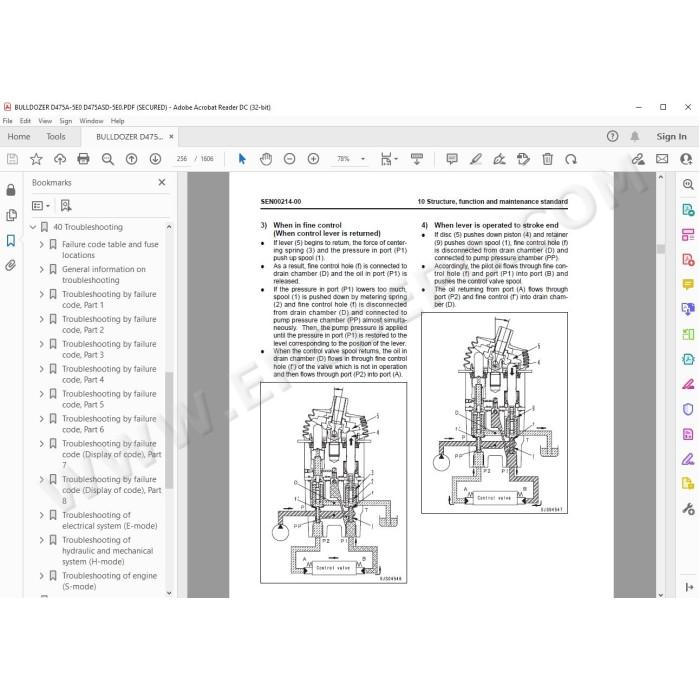Open notifications bell
This screenshot has width=700, height=700.
click(635, 137)
